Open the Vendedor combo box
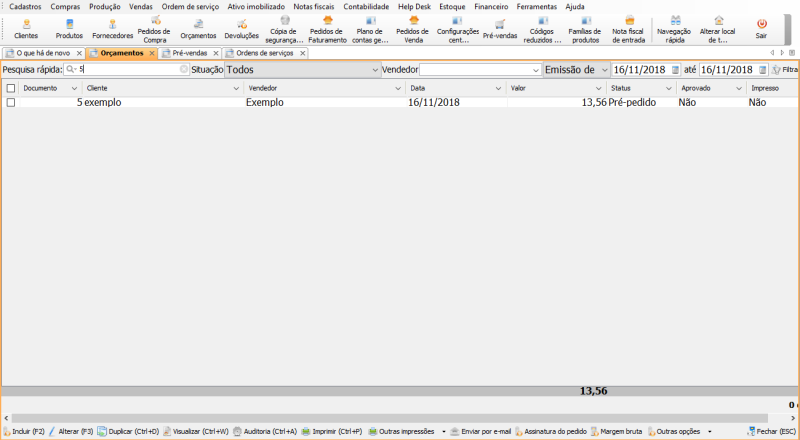Image resolution: width=800 pixels, height=440 pixels. pos(535,70)
